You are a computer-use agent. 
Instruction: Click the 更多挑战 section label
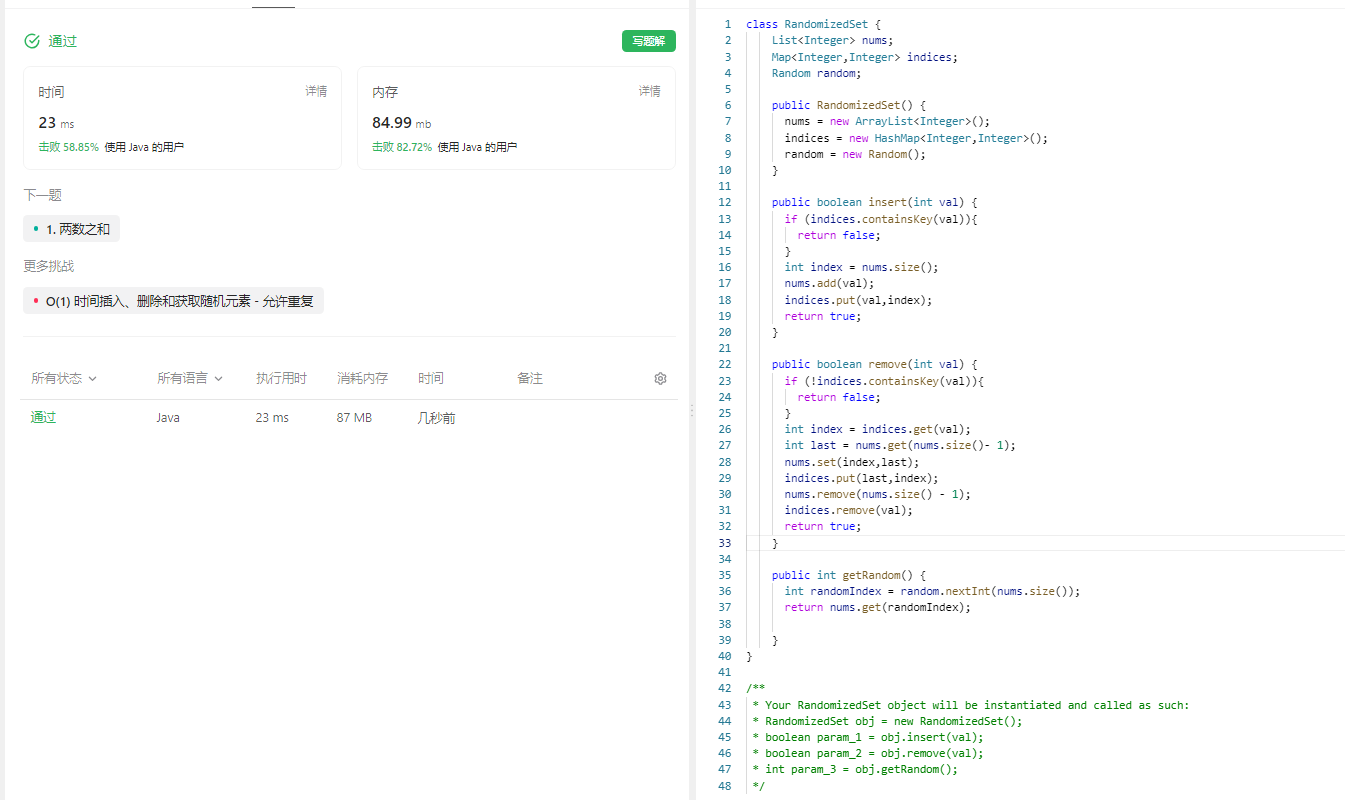49,266
